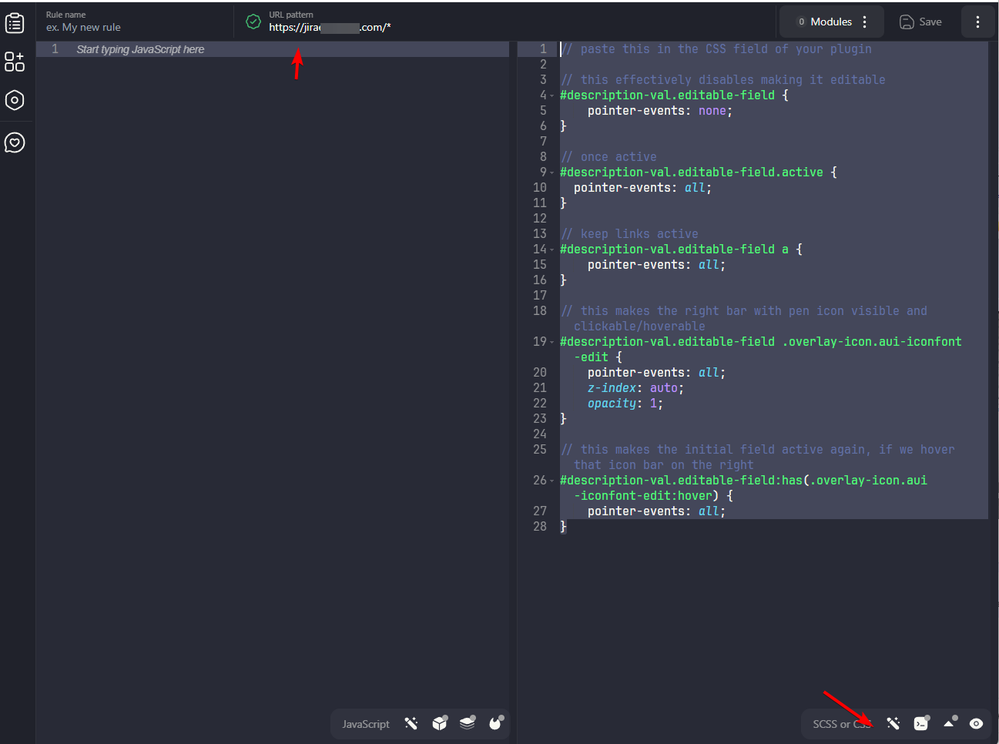Open the top-right kebab menu
Image resolution: width=999 pixels, height=744 pixels.
tap(977, 22)
